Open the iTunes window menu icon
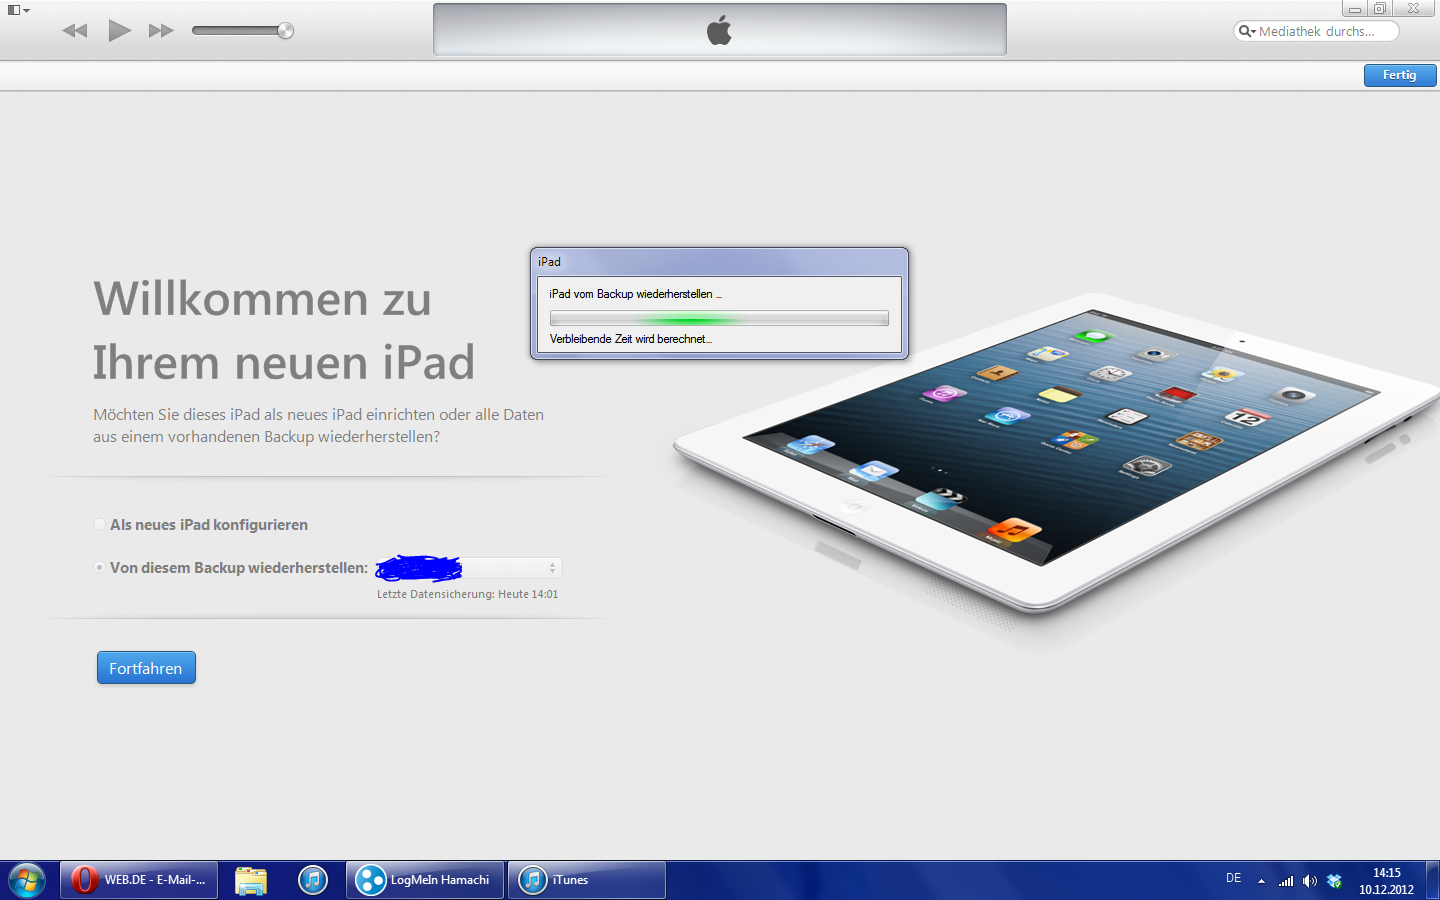 click(x=18, y=10)
